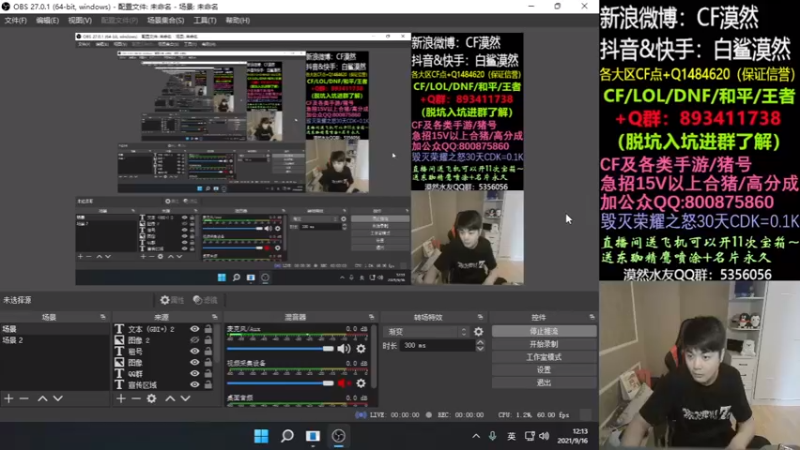Open 麦克风/Aux audio settings gear
This screenshot has width=800, height=450.
click(361, 349)
